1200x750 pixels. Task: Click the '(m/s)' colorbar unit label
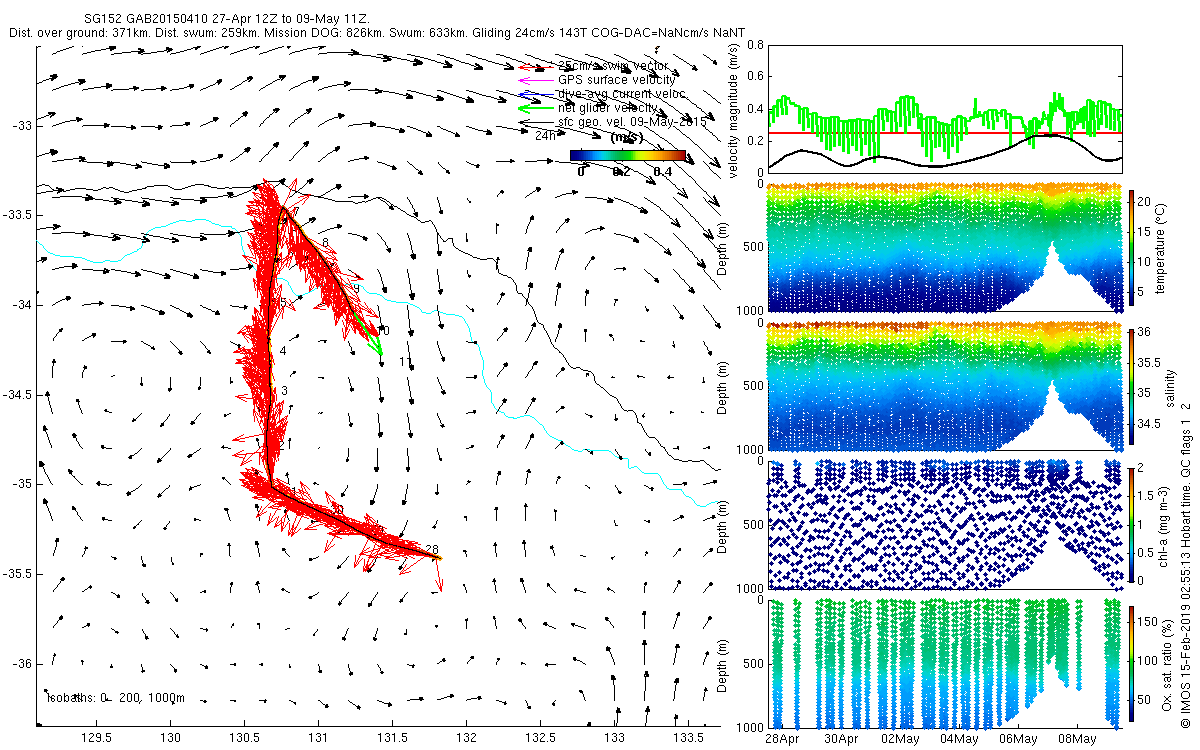pos(627,137)
